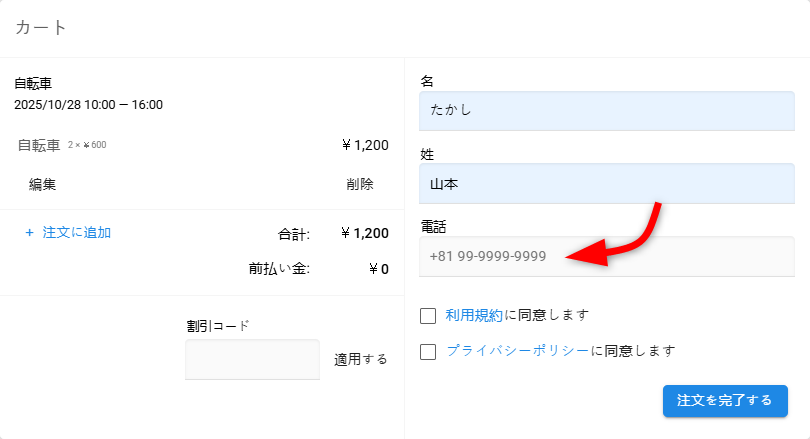Click the 姓 field containing 山本

(x=607, y=184)
